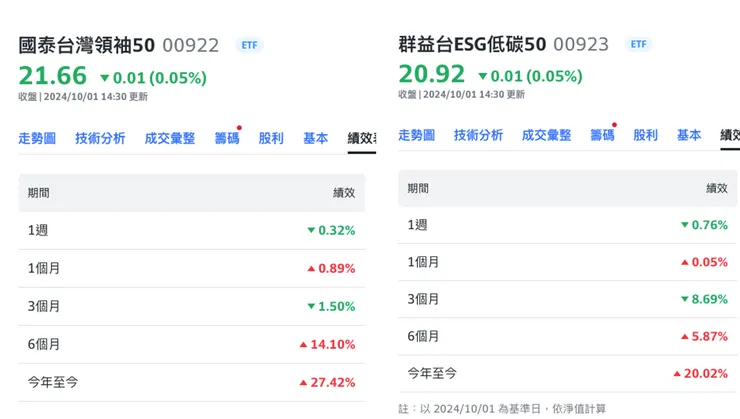Image resolution: width=740 pixels, height=419 pixels.
Task: Click the 註 base date footnote
Action: pyautogui.click(x=502, y=409)
